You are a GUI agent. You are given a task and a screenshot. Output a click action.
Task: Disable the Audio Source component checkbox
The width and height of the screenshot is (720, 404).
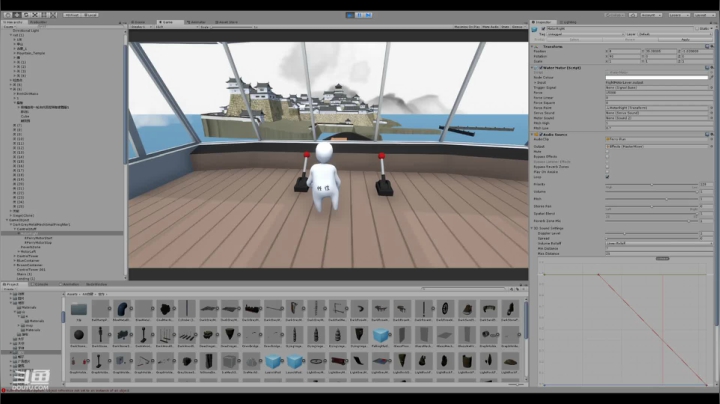(x=541, y=135)
